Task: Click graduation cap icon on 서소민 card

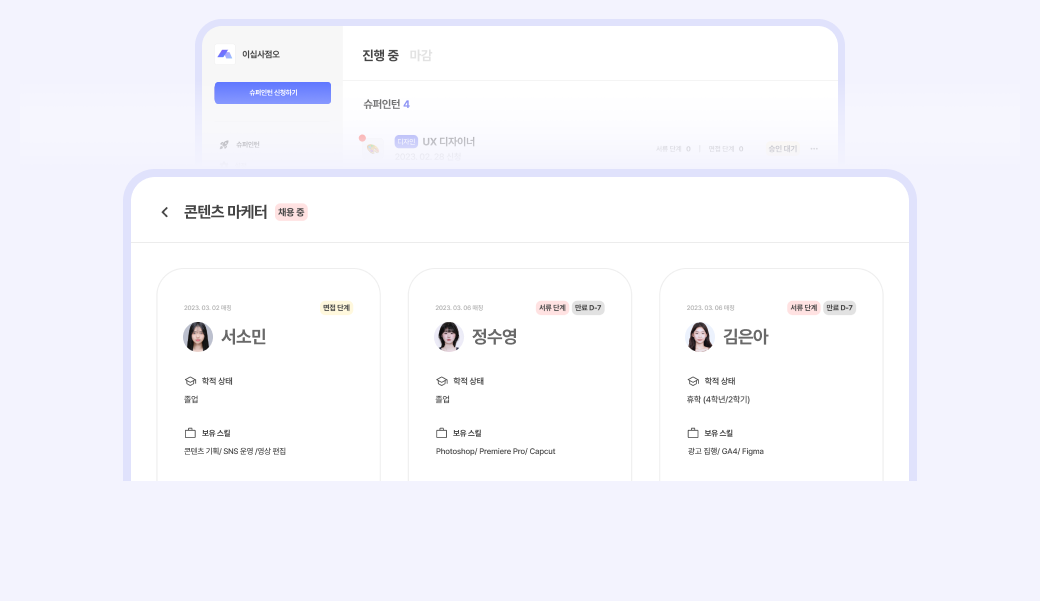Action: coord(190,381)
